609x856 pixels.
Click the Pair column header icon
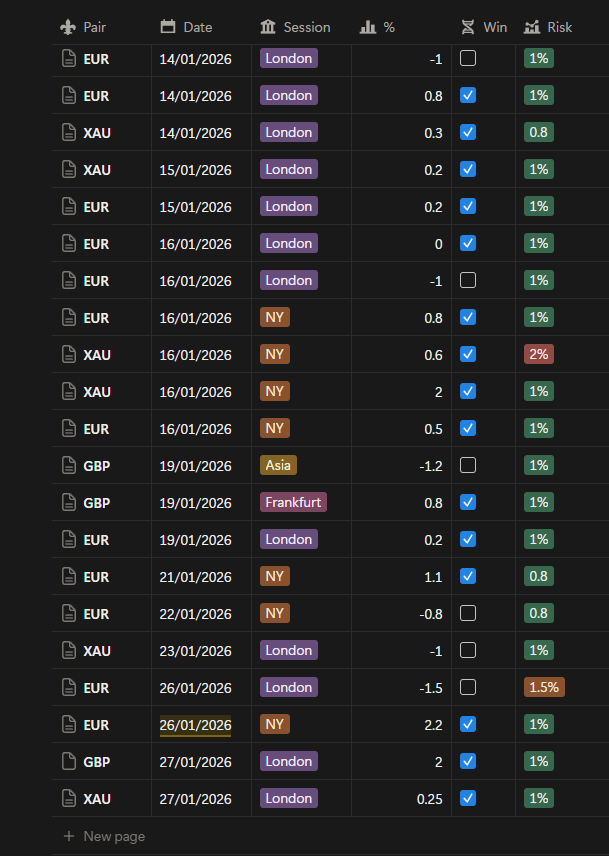68,27
